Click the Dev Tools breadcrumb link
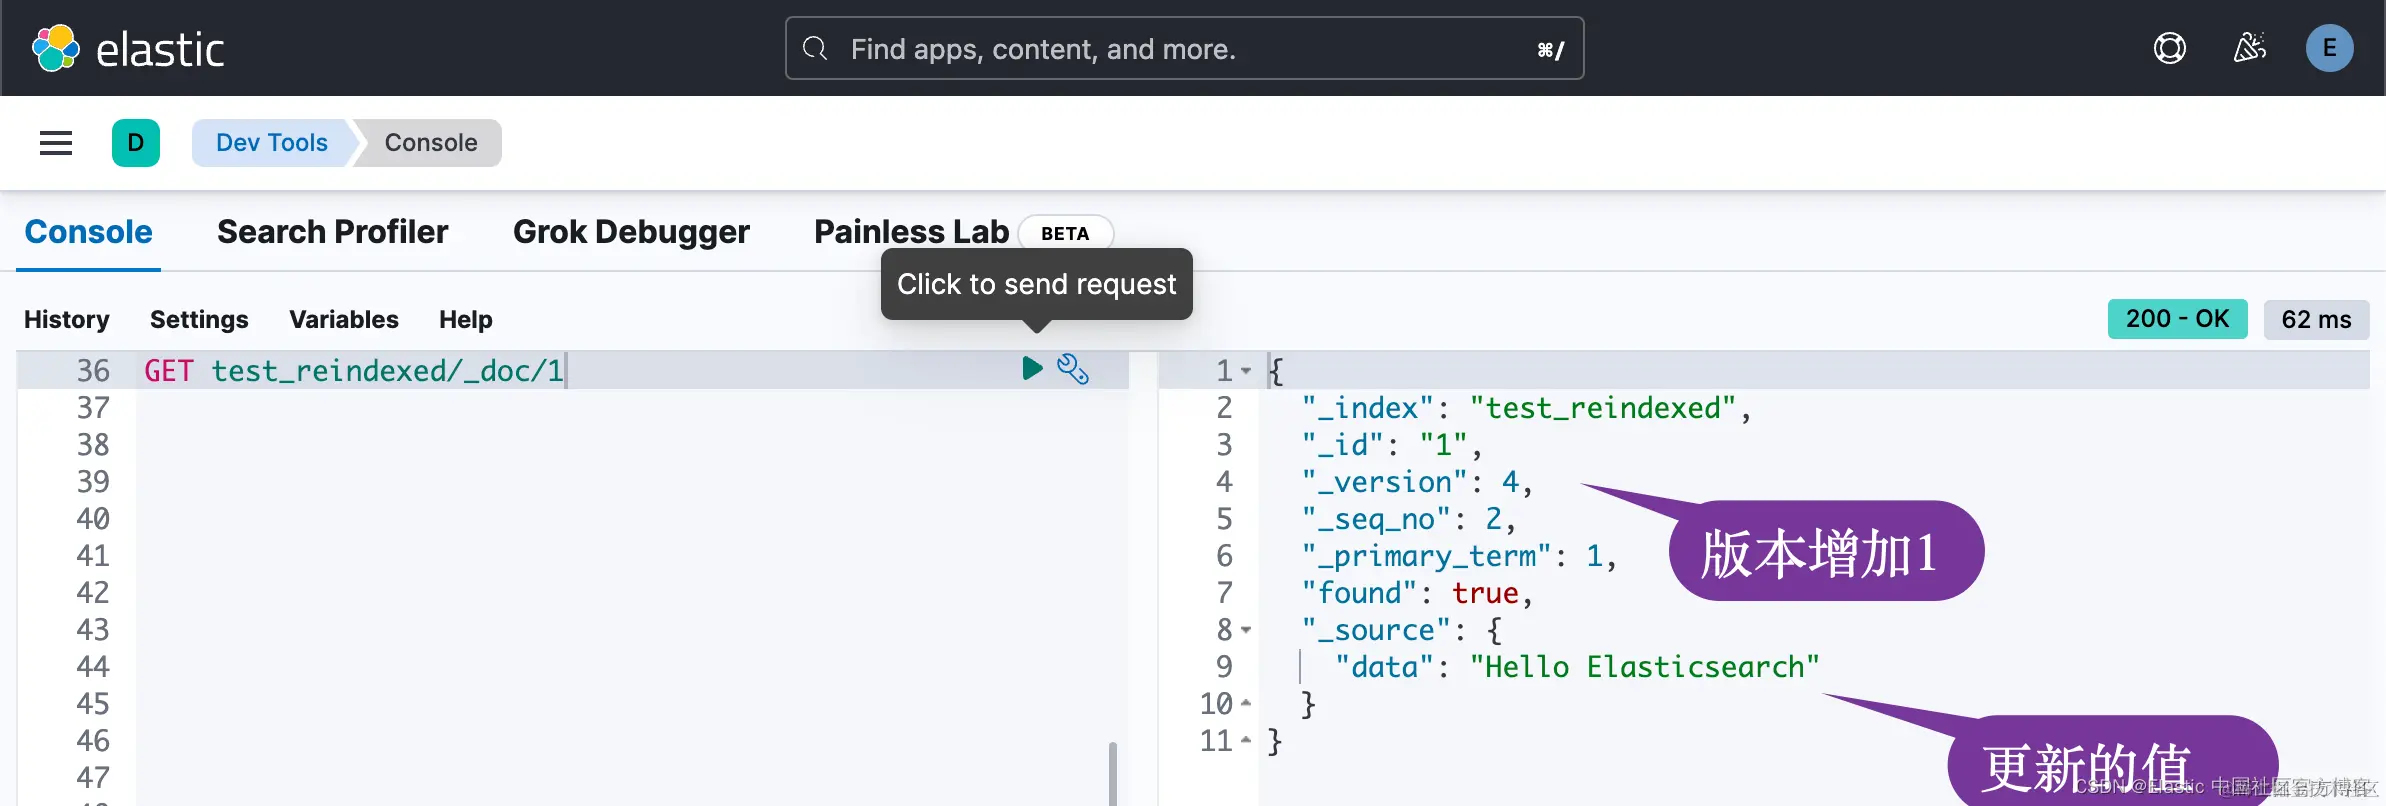This screenshot has width=2386, height=806. point(271,143)
